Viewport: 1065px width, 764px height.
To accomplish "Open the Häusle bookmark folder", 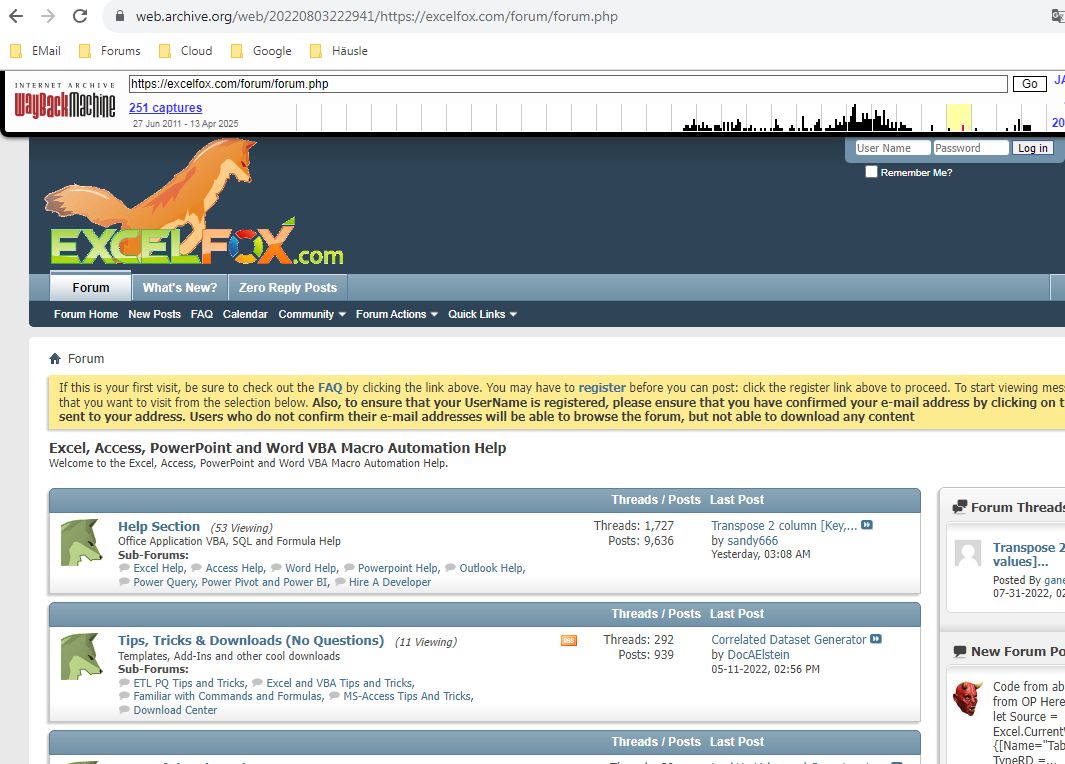I will click(338, 51).
